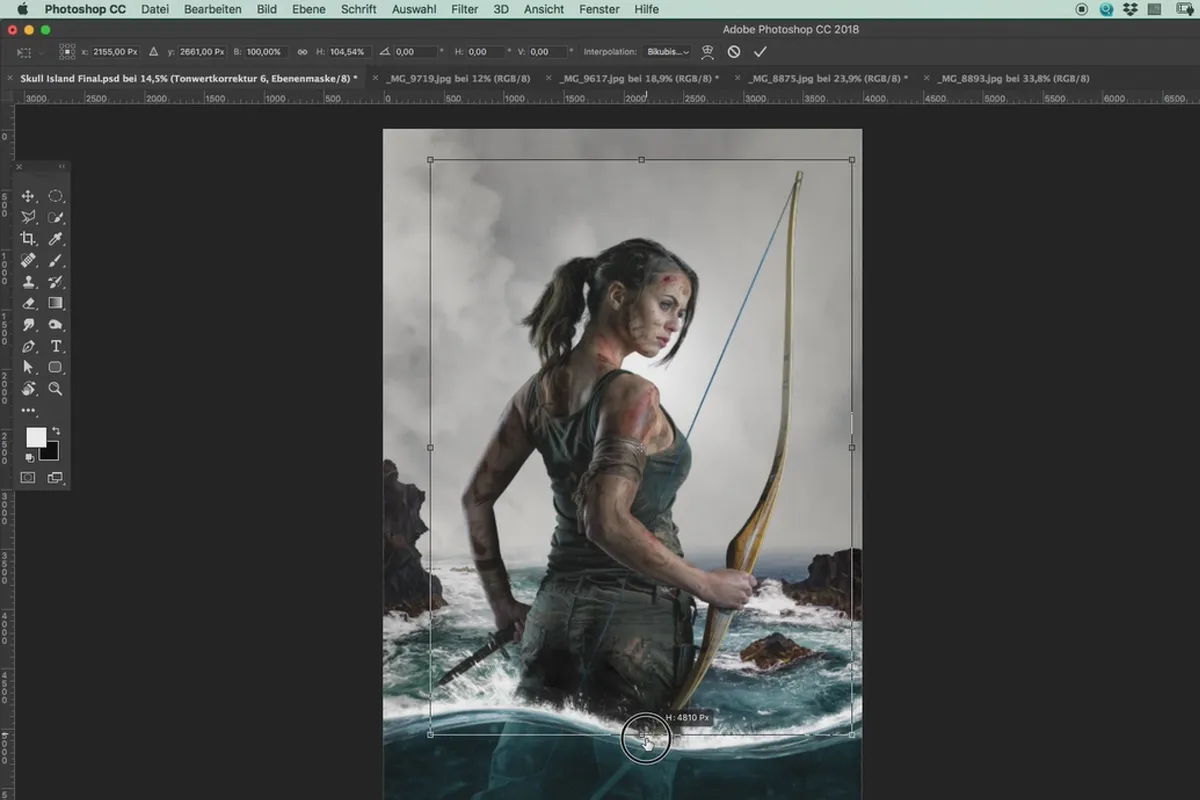Select the Elliptical Marquee tool
The height and width of the screenshot is (800, 1200).
coord(56,196)
